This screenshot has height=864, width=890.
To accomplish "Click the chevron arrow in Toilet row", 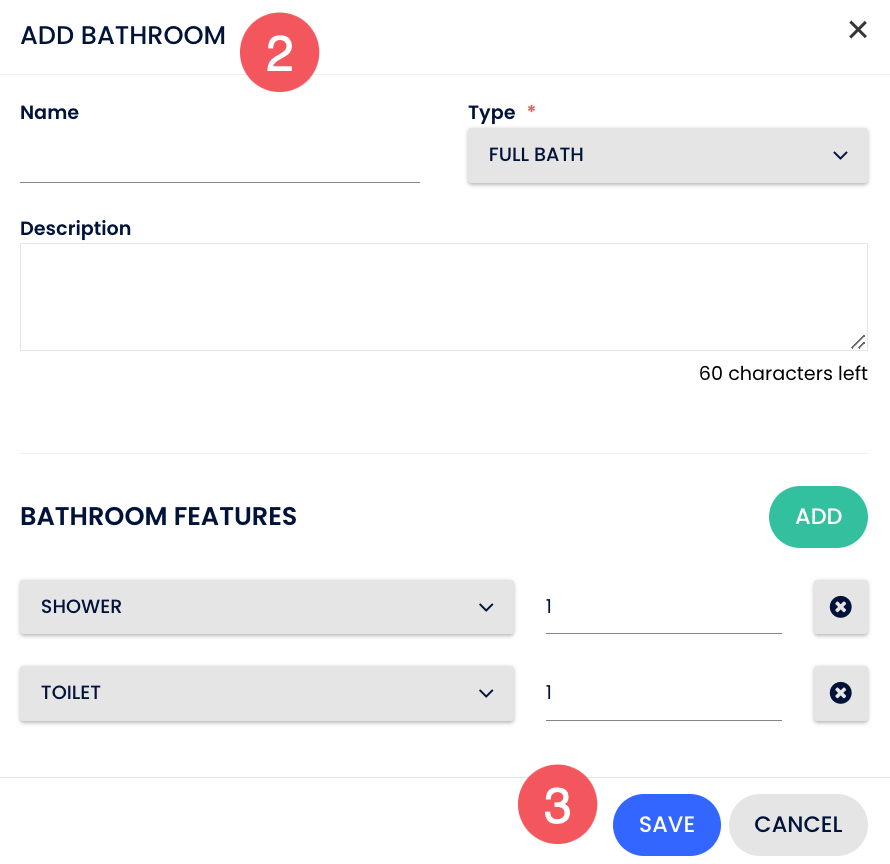I will pyautogui.click(x=486, y=693).
